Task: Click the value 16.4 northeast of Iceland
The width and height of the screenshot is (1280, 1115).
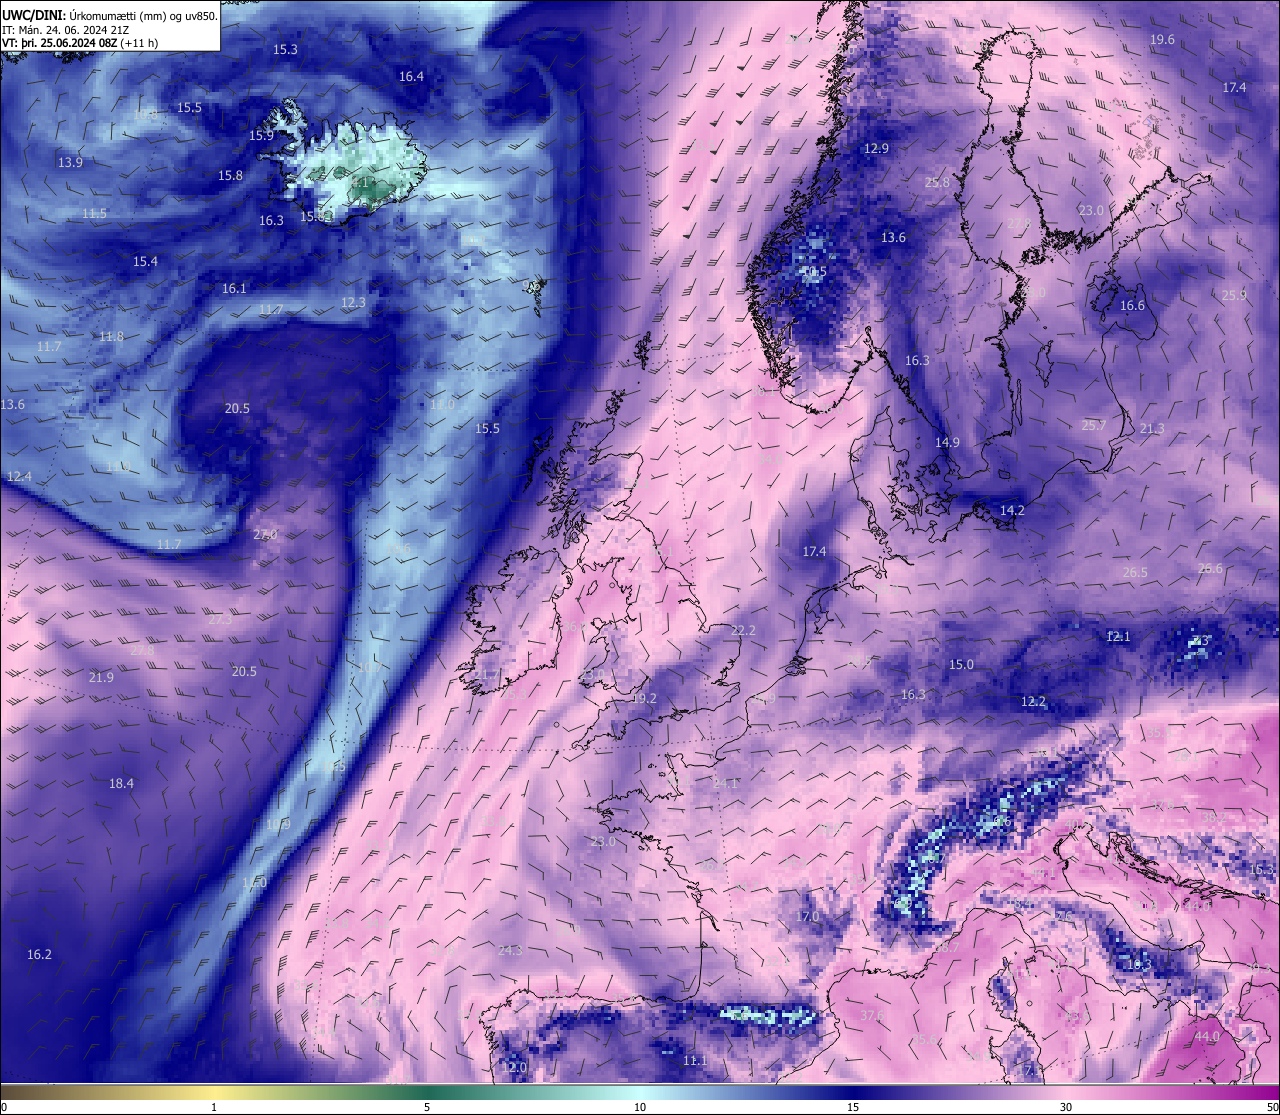Action: pyautogui.click(x=411, y=76)
